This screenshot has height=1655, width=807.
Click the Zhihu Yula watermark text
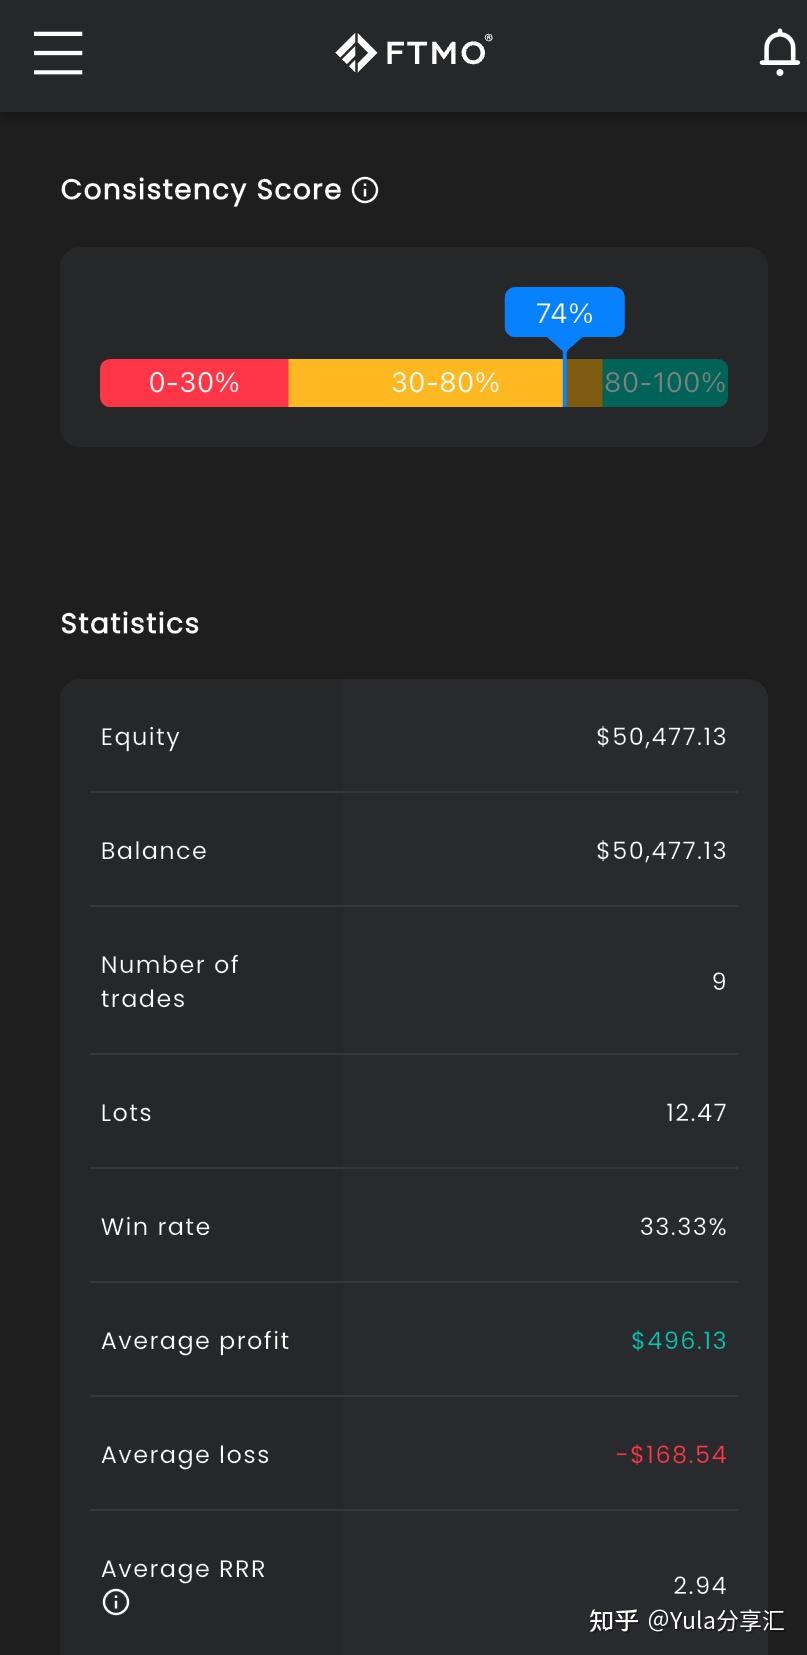coord(686,1620)
